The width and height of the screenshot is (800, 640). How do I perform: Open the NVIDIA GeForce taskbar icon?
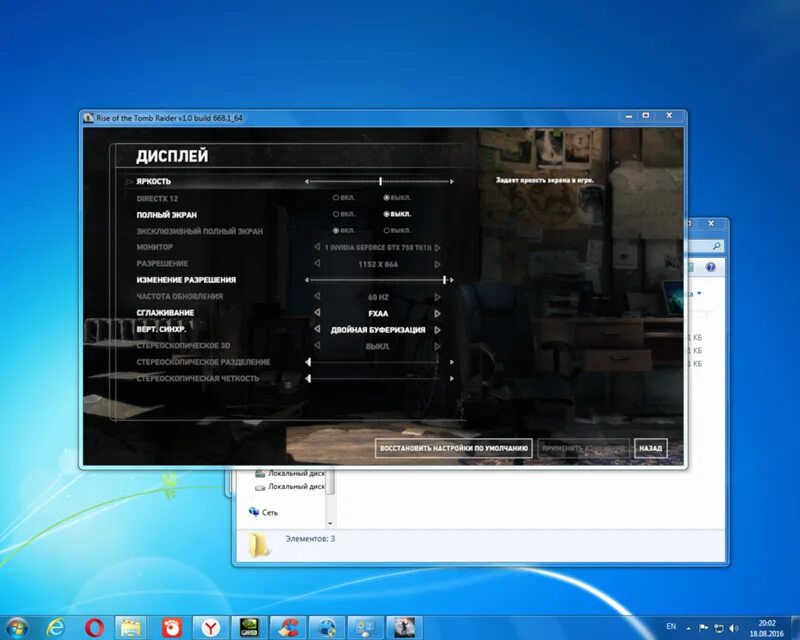pos(249,628)
